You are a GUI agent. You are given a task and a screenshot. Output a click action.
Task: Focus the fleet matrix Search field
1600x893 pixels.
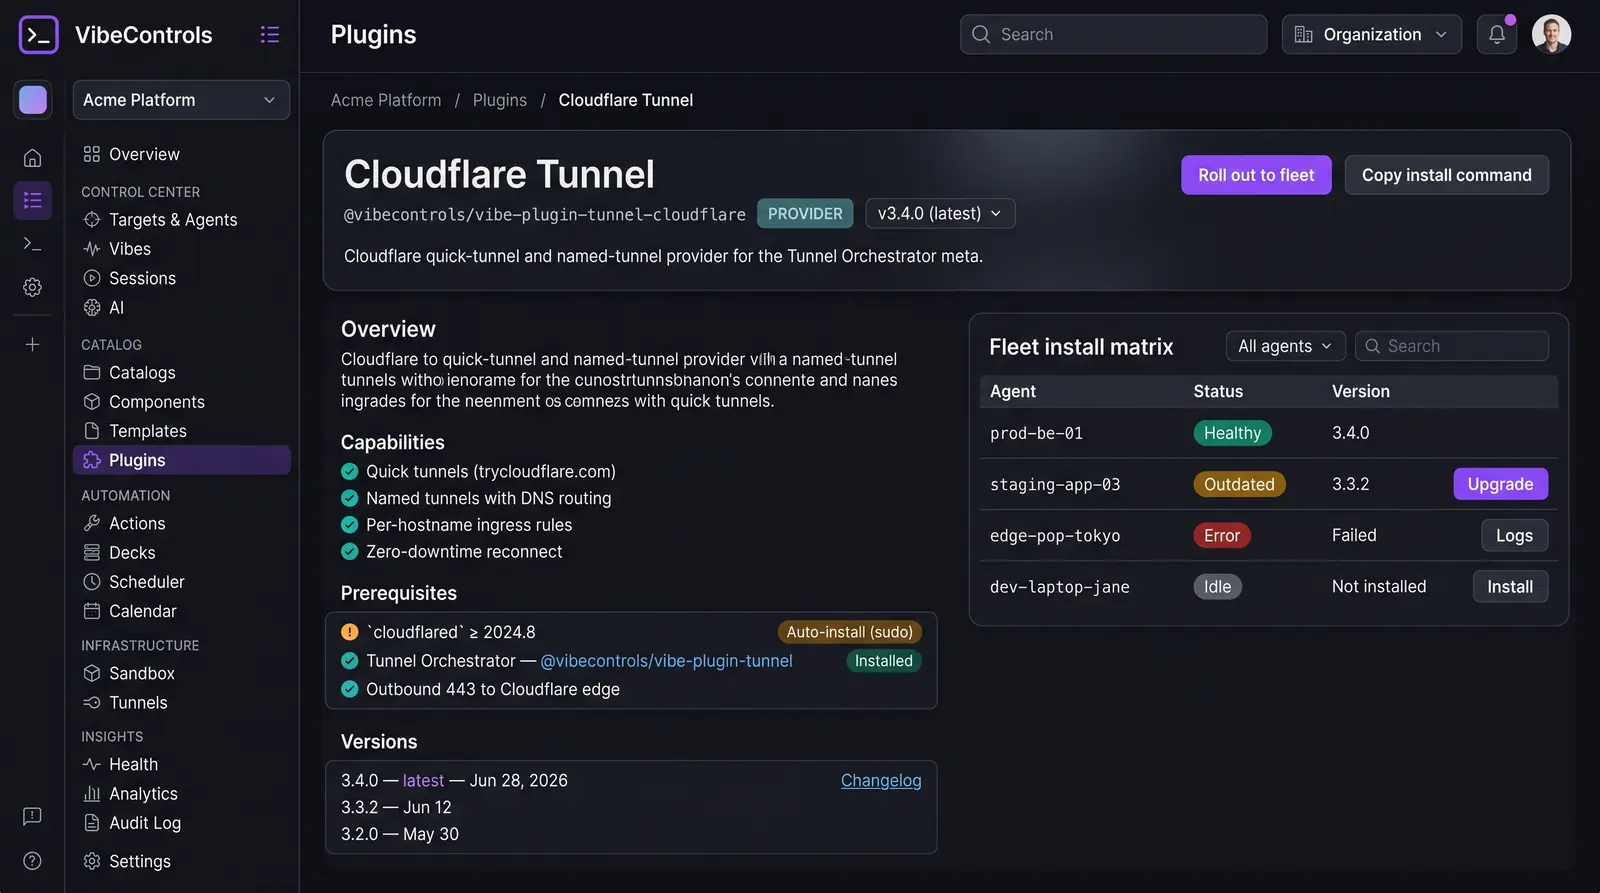click(x=1452, y=346)
